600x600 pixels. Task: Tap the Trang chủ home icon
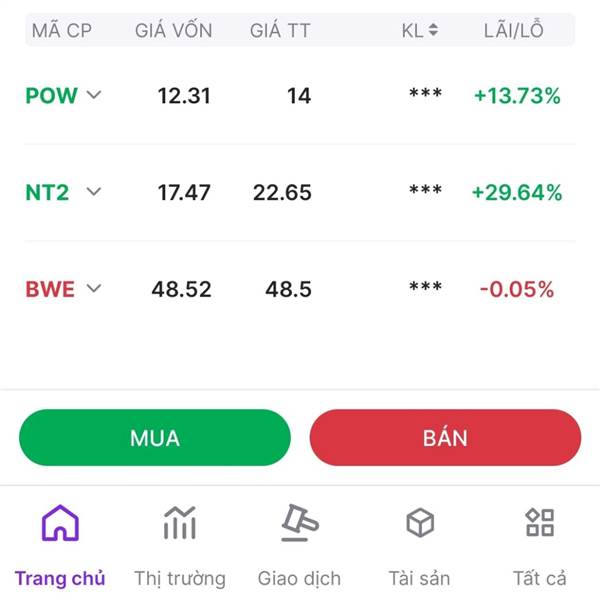(x=60, y=523)
